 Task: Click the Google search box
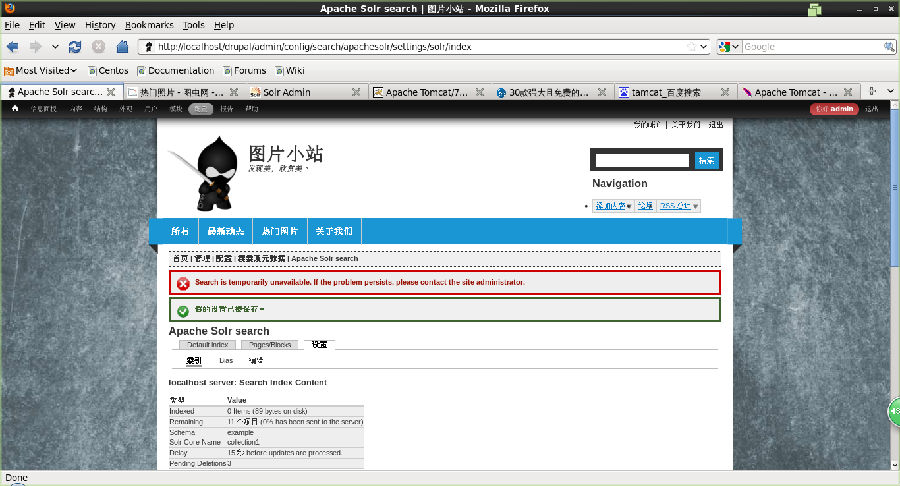click(x=813, y=46)
